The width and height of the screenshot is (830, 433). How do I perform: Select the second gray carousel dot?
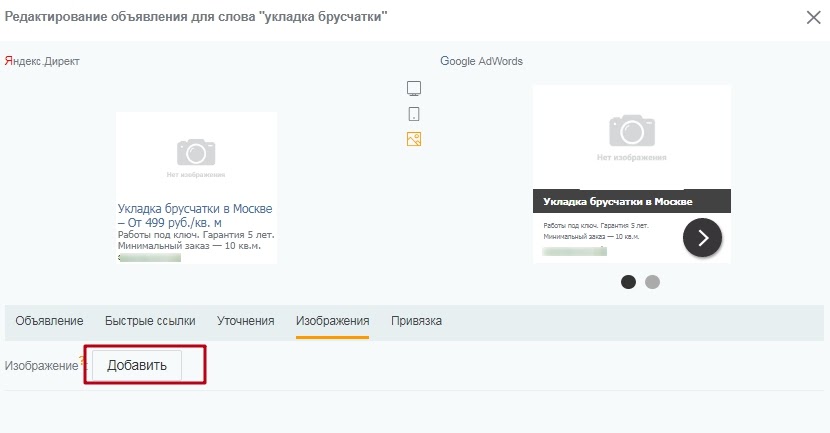[x=652, y=282]
